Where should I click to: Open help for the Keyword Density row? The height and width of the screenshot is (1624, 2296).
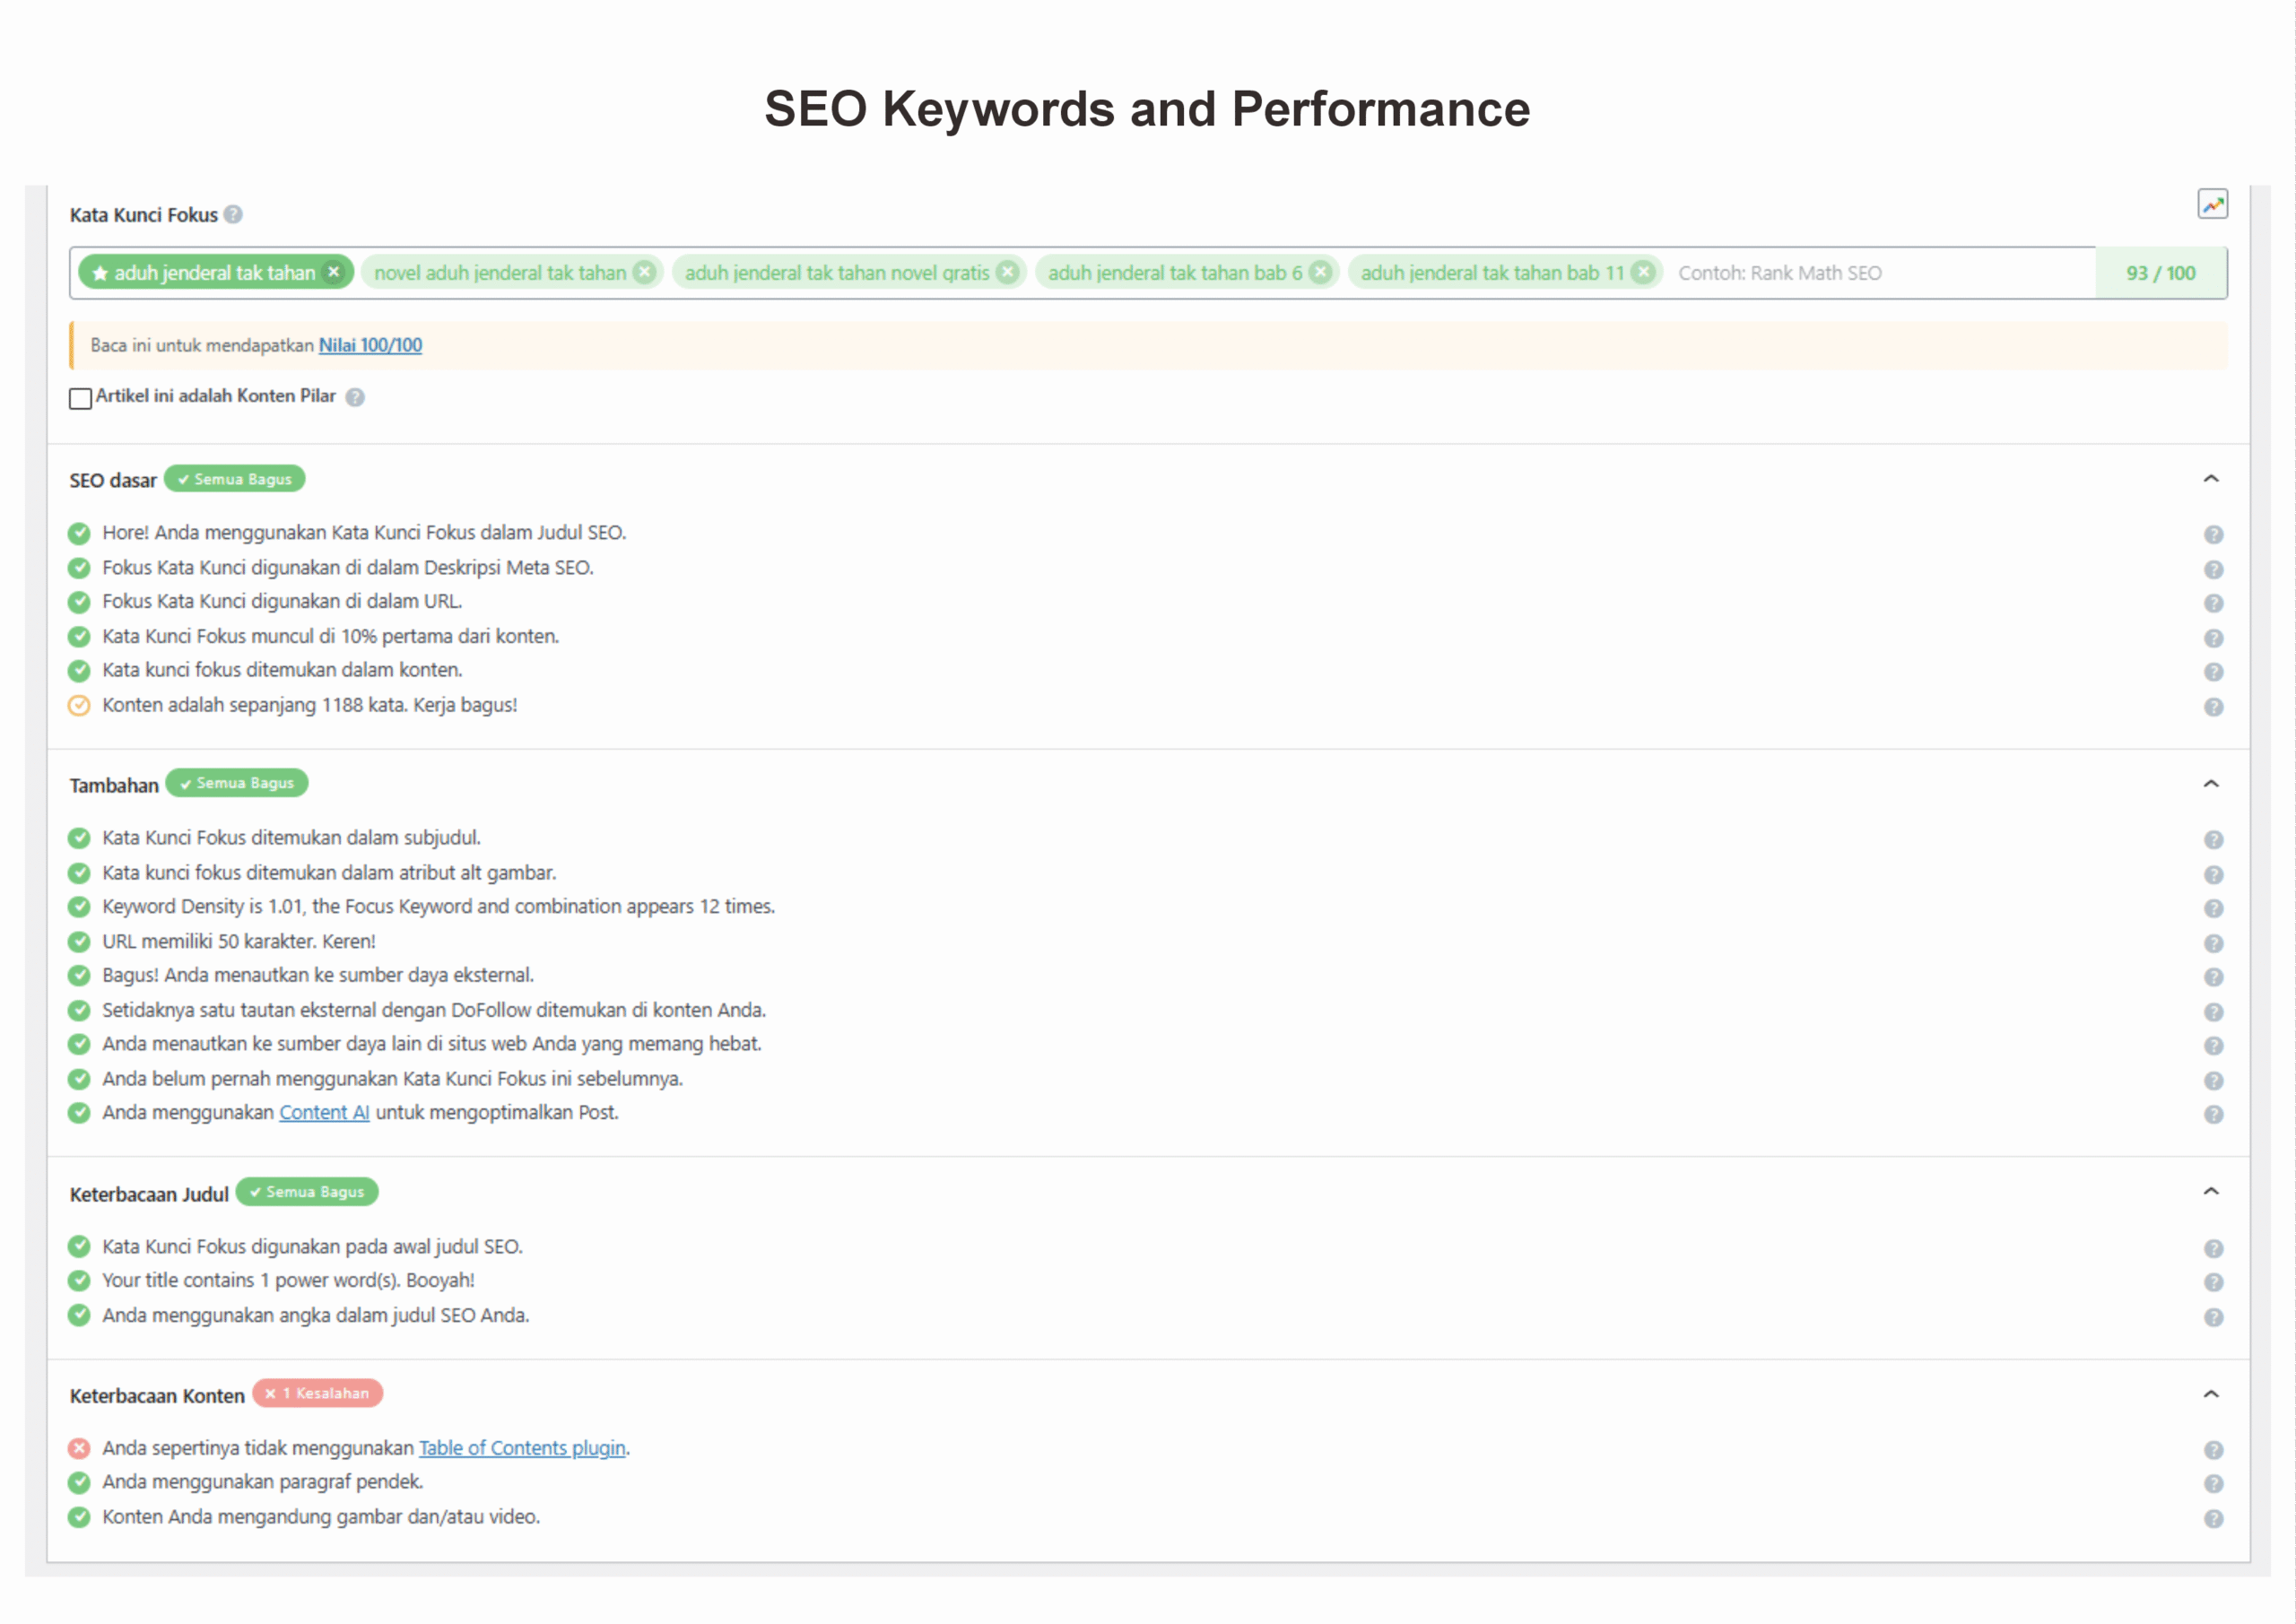(2213, 908)
